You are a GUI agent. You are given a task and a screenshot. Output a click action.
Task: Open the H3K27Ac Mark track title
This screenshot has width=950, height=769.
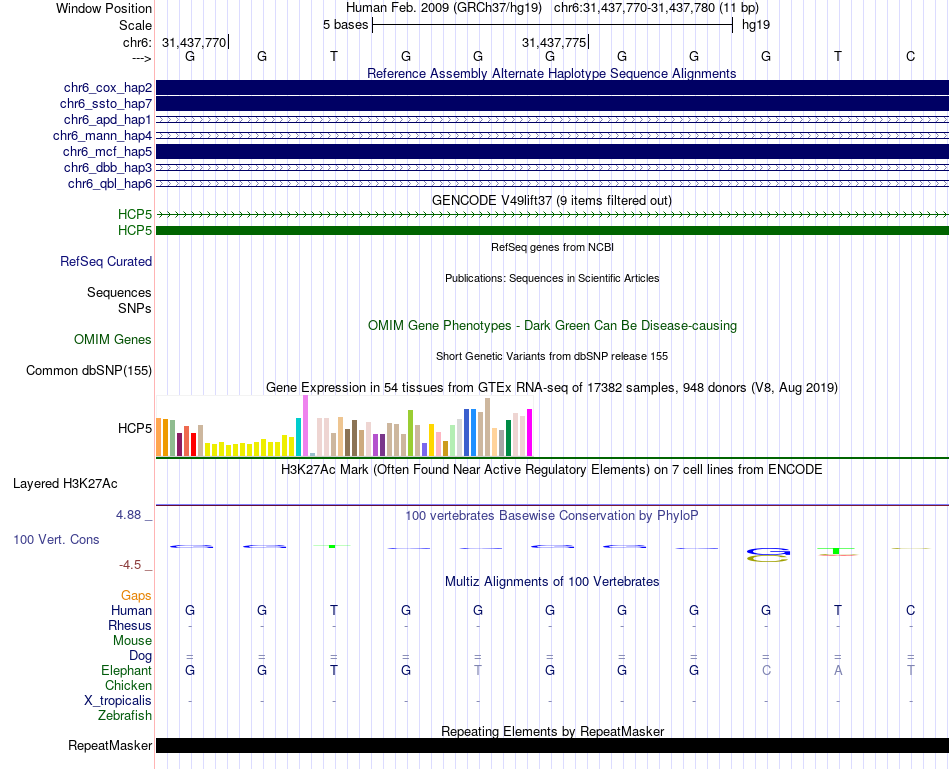(552, 470)
